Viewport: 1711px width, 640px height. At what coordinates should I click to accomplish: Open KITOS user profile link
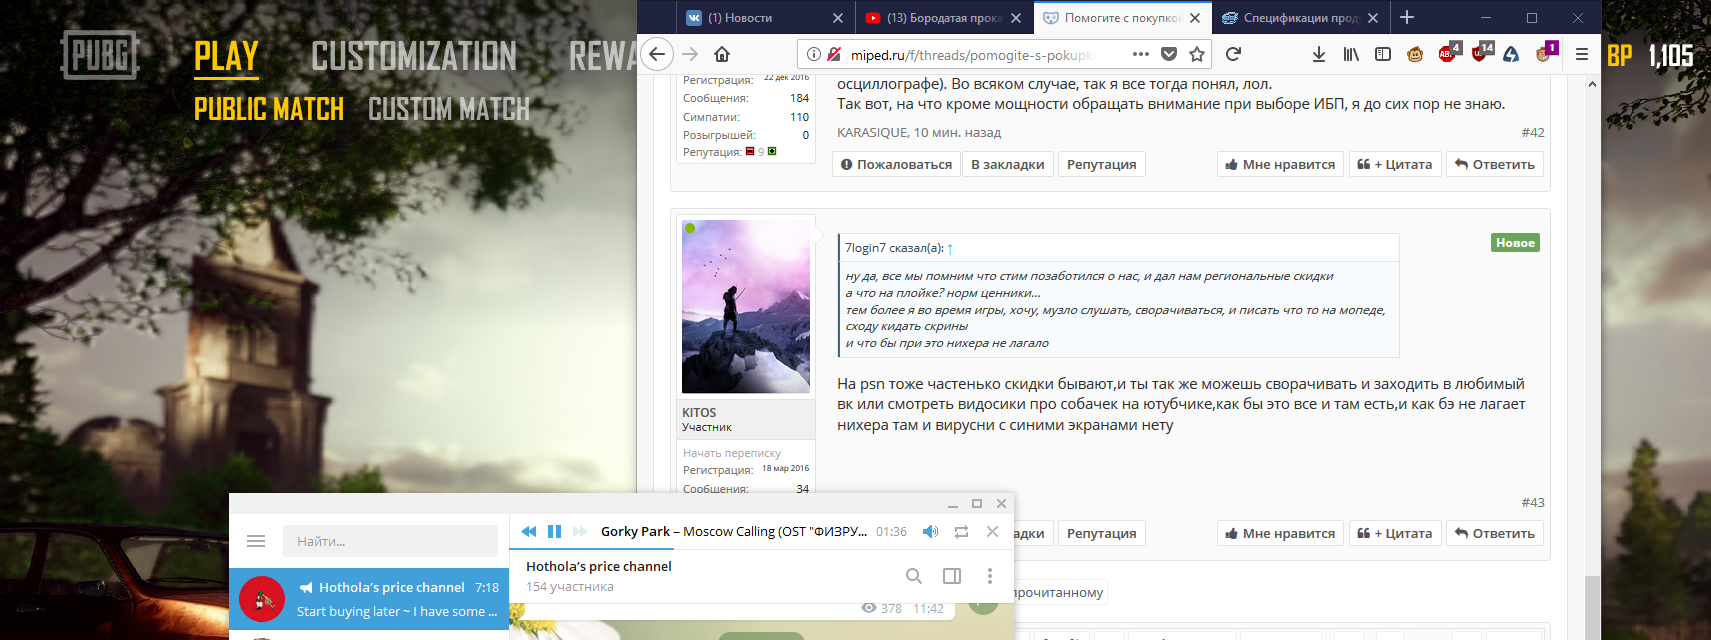click(699, 412)
